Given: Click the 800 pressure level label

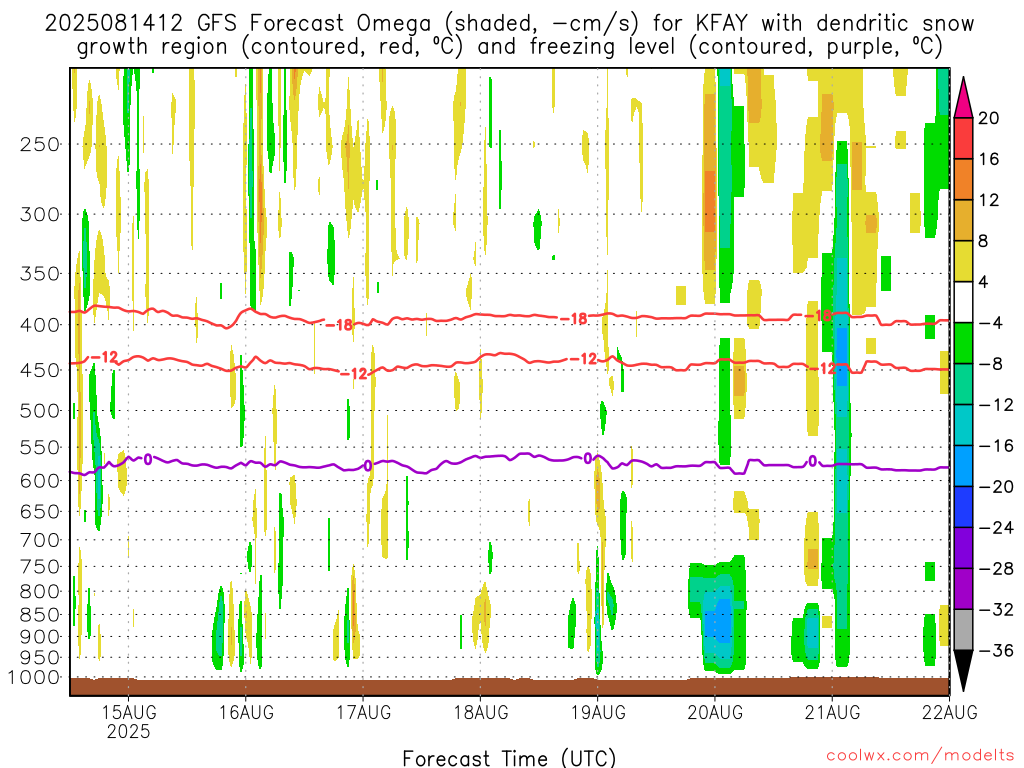Looking at the screenshot, I should pos(40,592).
